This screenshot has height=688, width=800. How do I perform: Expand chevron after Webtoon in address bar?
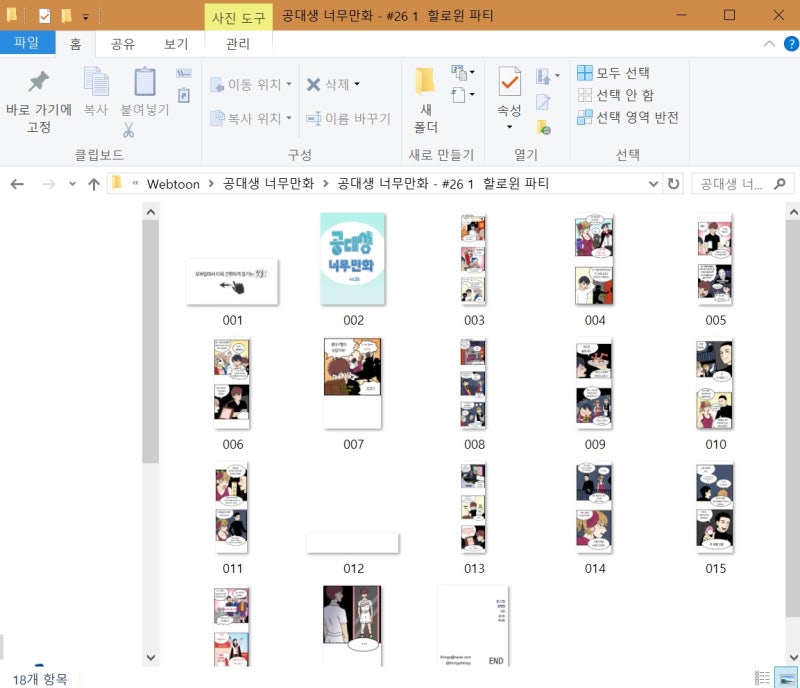211,184
